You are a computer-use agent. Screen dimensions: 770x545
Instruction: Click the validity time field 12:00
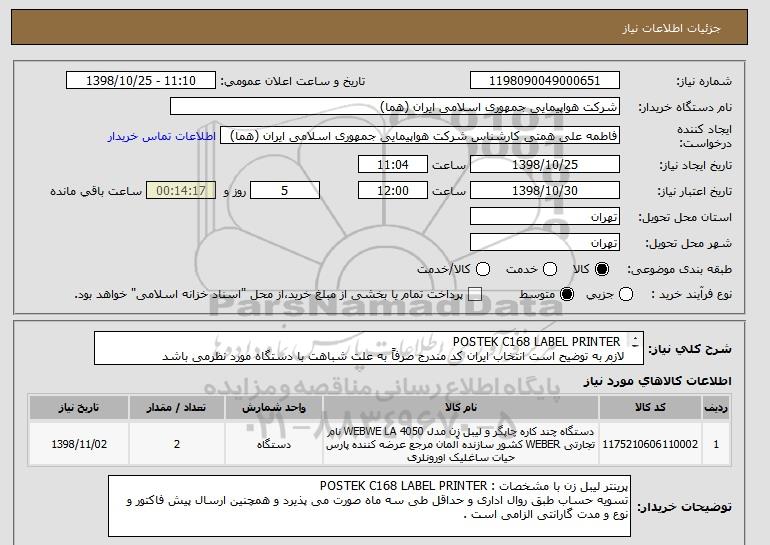(393, 191)
